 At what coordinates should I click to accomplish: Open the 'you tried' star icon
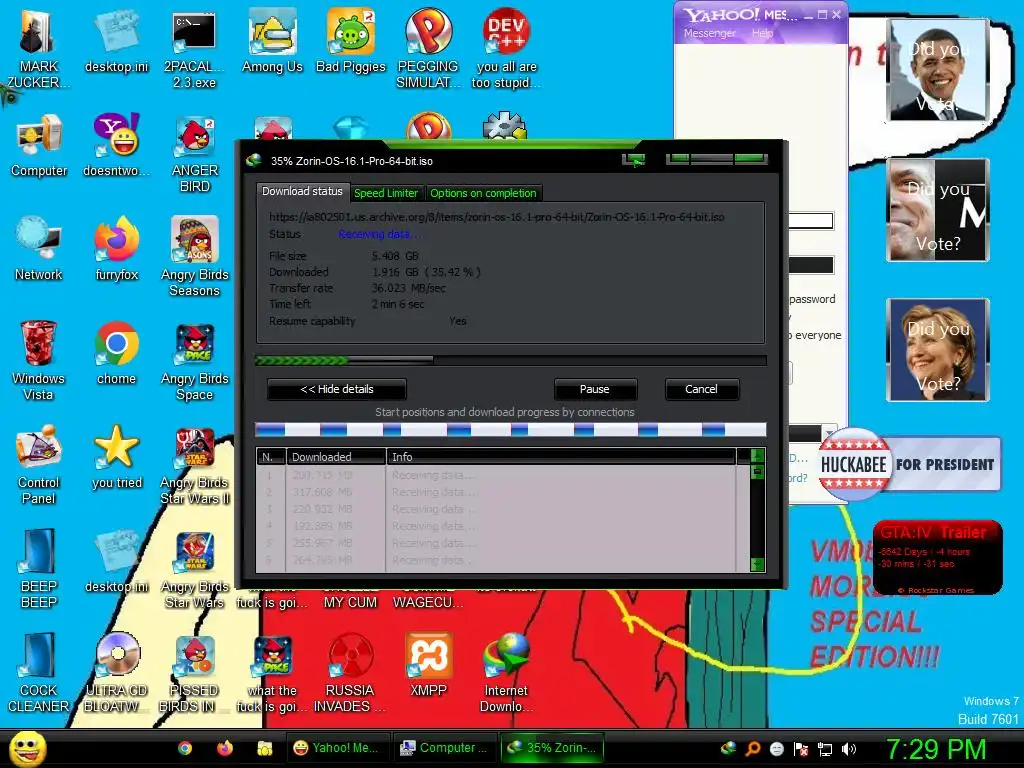[116, 456]
